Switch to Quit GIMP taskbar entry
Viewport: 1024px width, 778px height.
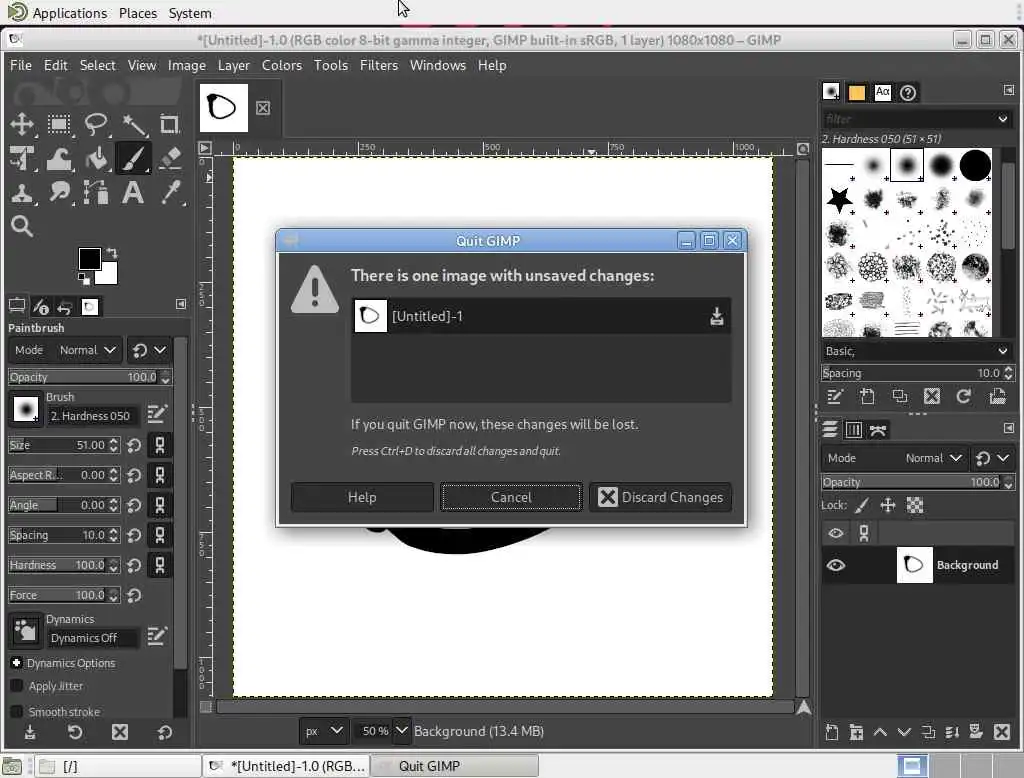coord(455,766)
